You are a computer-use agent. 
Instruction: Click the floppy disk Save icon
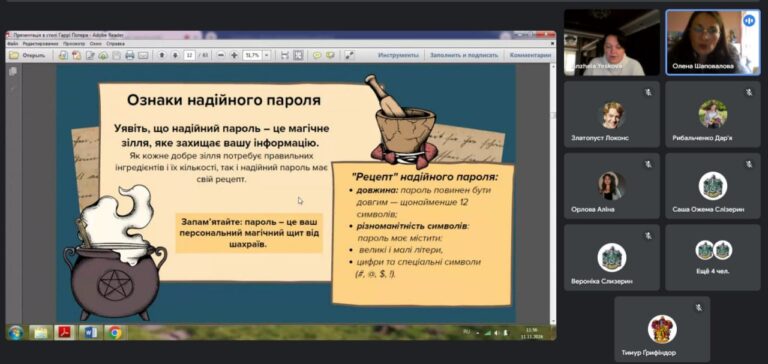pos(116,55)
